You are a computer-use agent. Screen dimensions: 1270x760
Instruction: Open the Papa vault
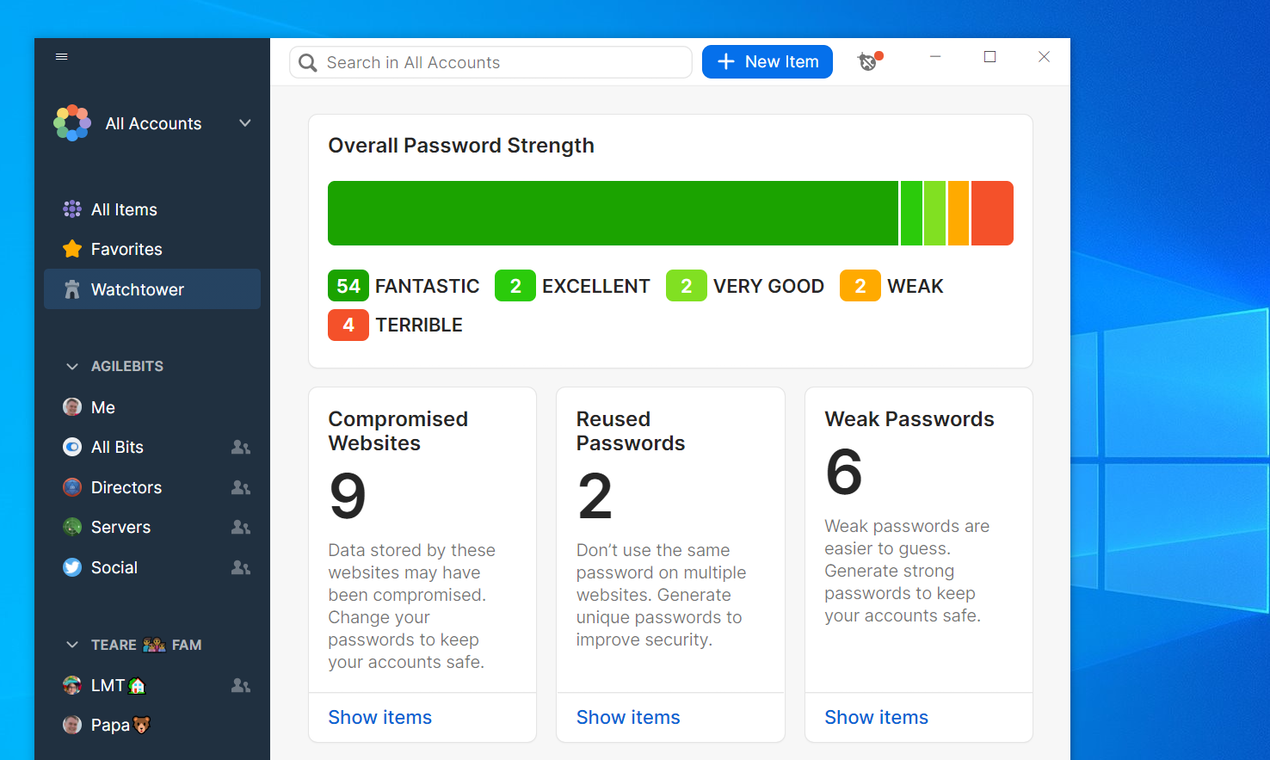tap(152, 725)
